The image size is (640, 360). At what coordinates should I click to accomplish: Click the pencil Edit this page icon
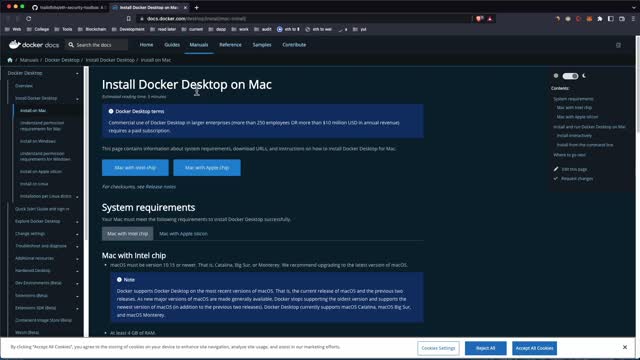tap(556, 169)
